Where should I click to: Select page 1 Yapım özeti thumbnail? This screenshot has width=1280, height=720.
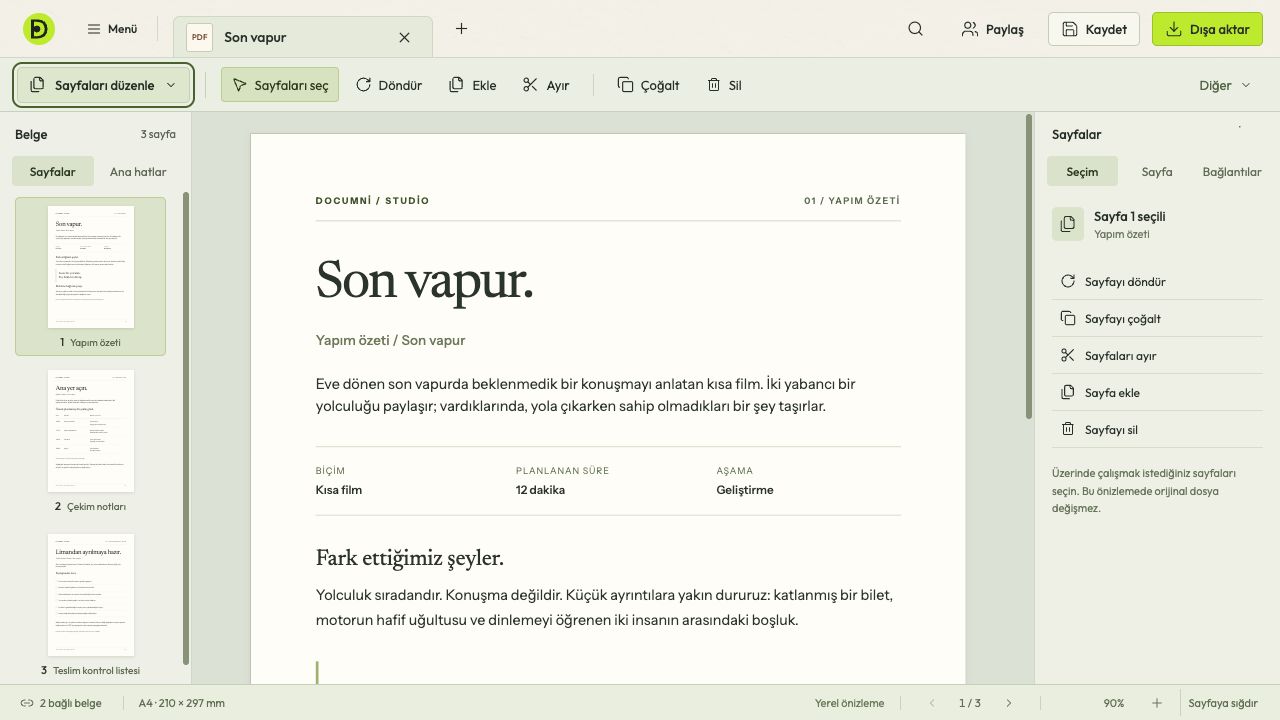point(90,276)
